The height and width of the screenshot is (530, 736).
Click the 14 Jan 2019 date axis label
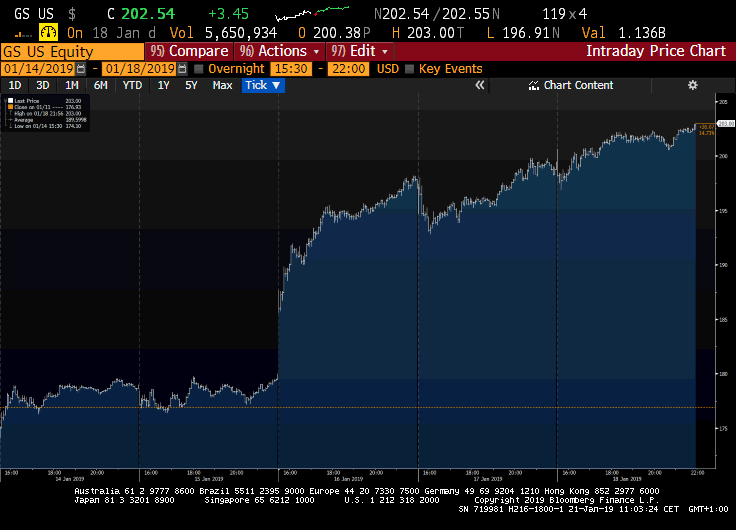point(69,479)
